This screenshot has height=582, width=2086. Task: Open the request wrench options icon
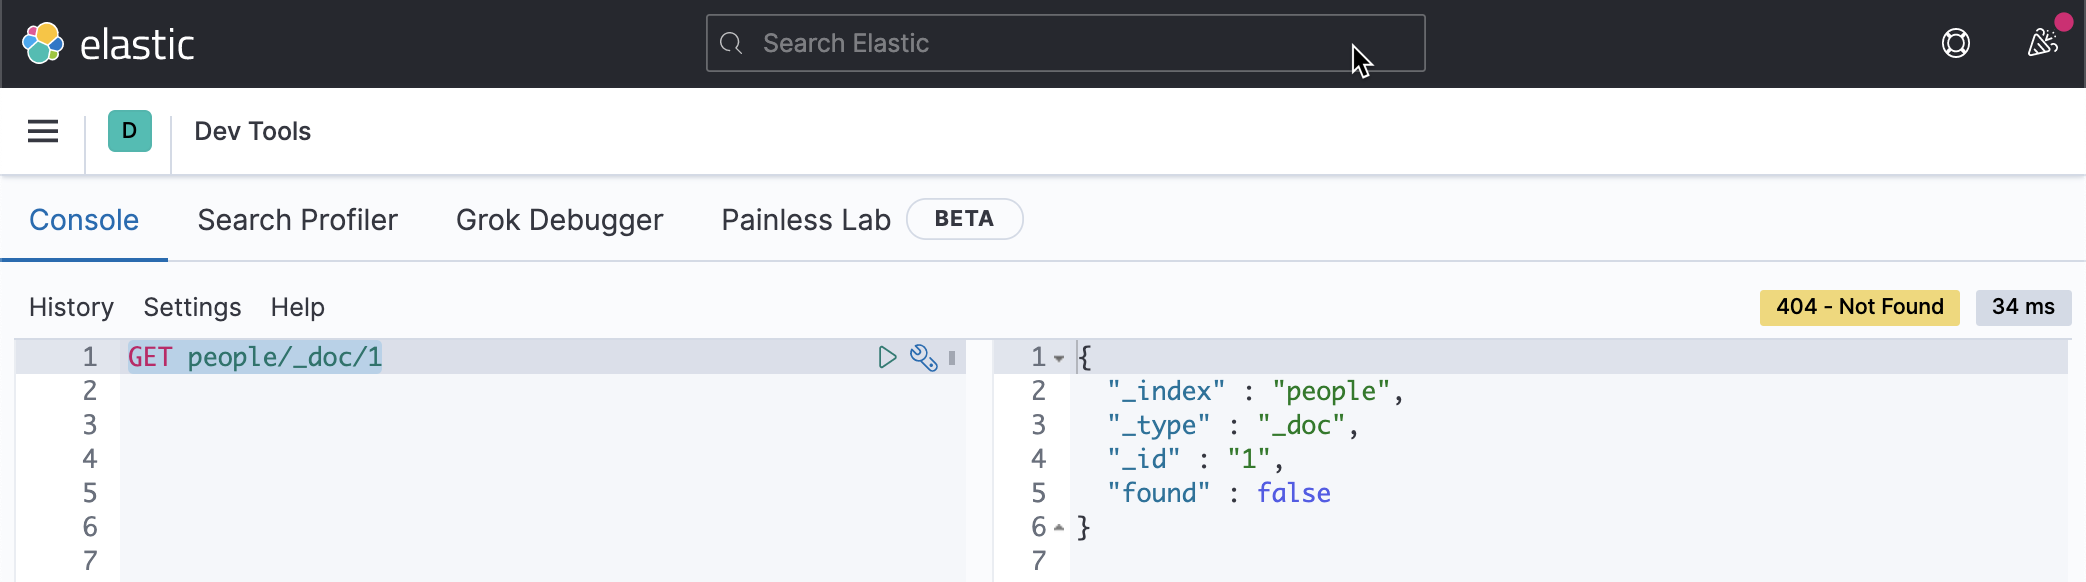click(x=923, y=357)
